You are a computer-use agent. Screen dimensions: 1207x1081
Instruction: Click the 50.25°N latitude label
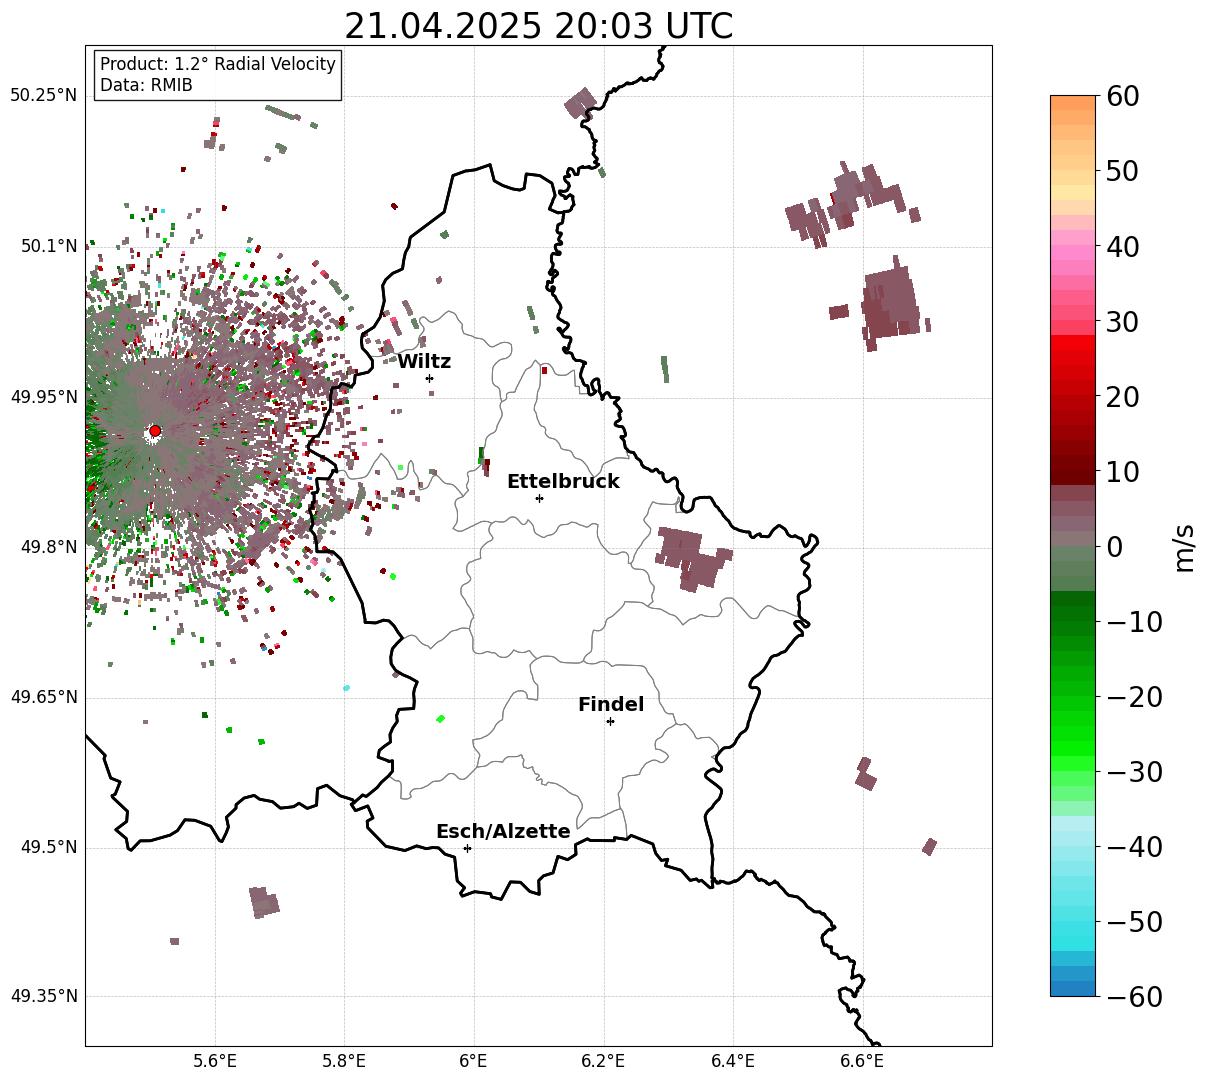pos(43,96)
